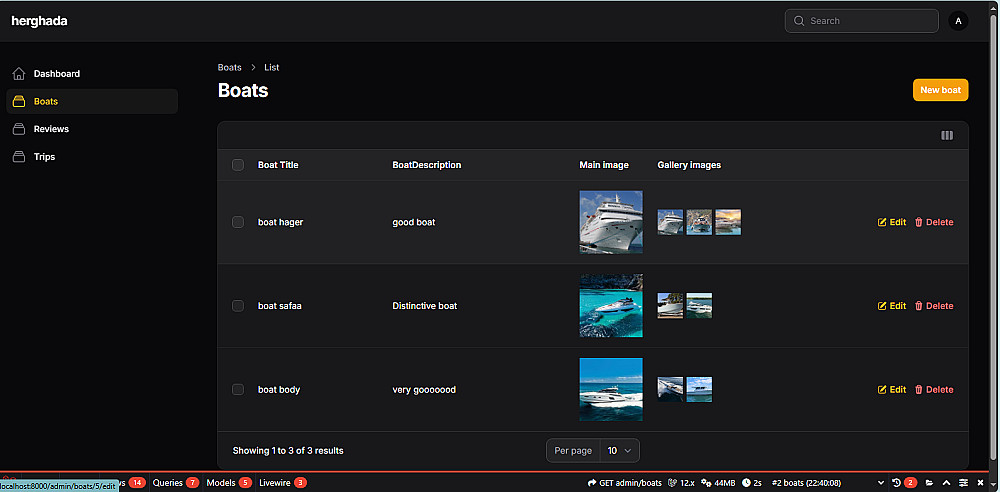
Task: Click the debugbar memory 44MB indicator
Action: coord(718,483)
